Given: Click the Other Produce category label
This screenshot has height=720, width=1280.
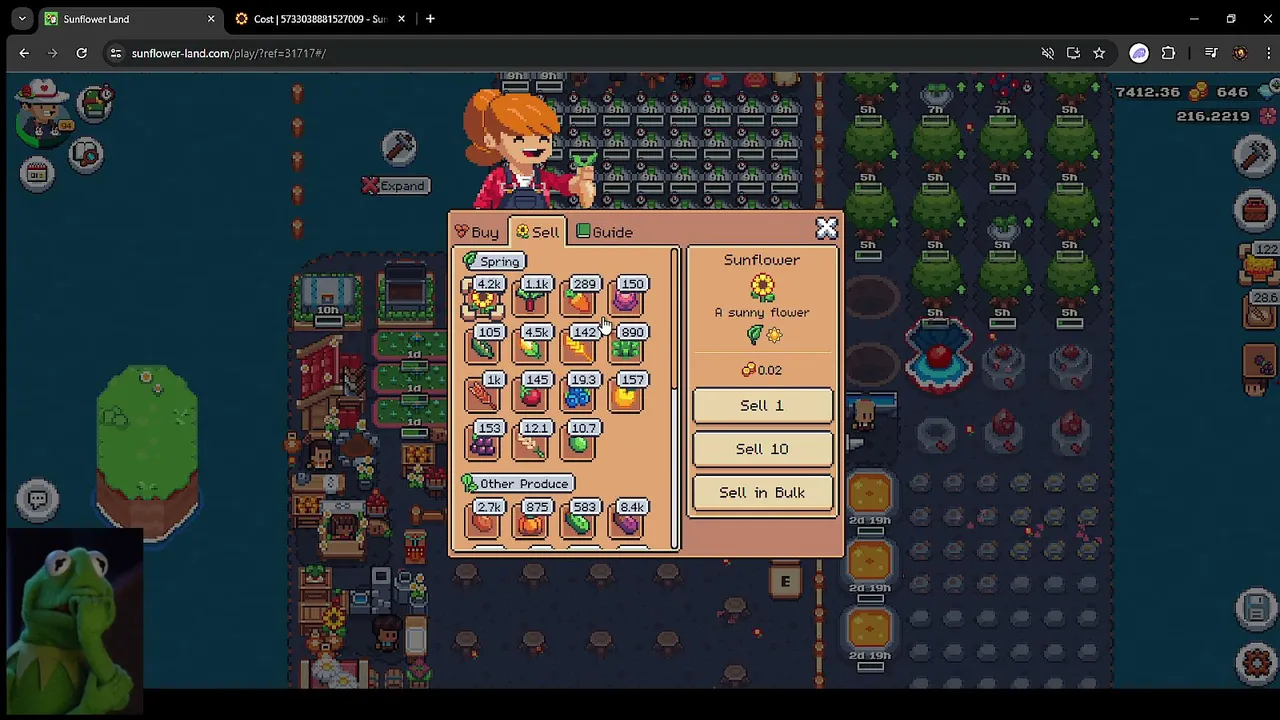Looking at the screenshot, I should [x=517, y=484].
